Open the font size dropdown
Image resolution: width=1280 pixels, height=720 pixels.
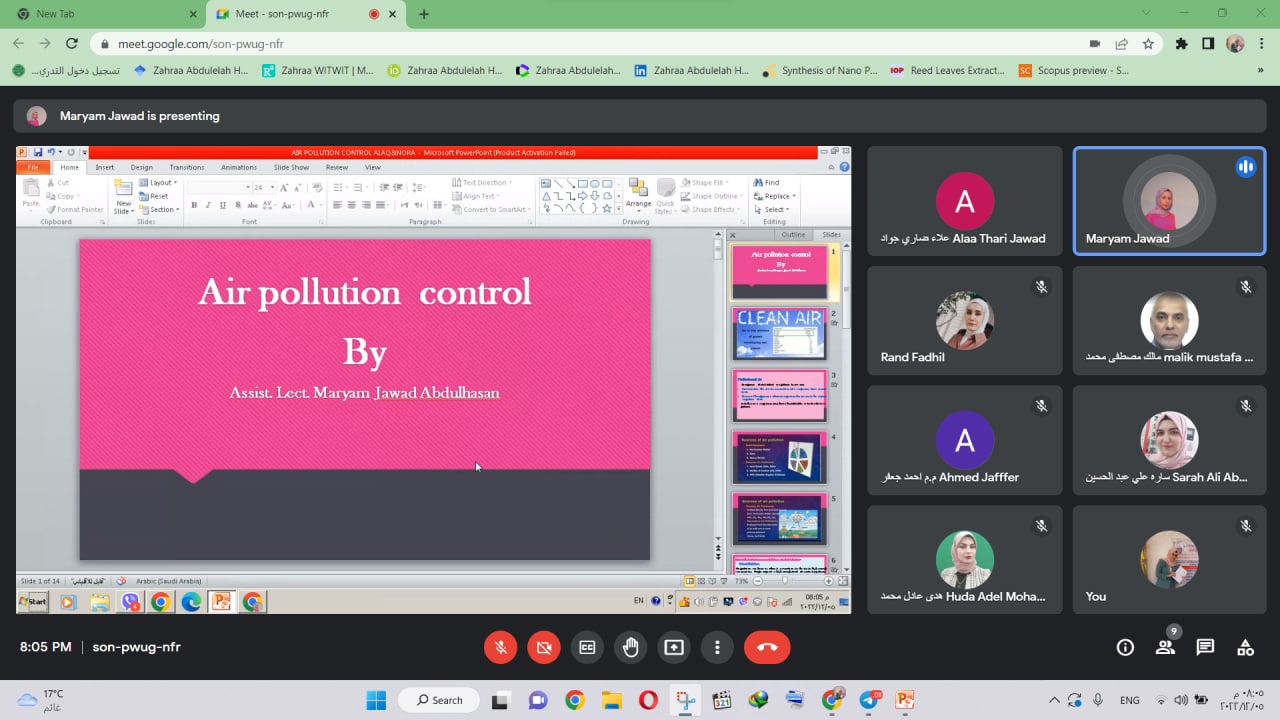(x=271, y=188)
